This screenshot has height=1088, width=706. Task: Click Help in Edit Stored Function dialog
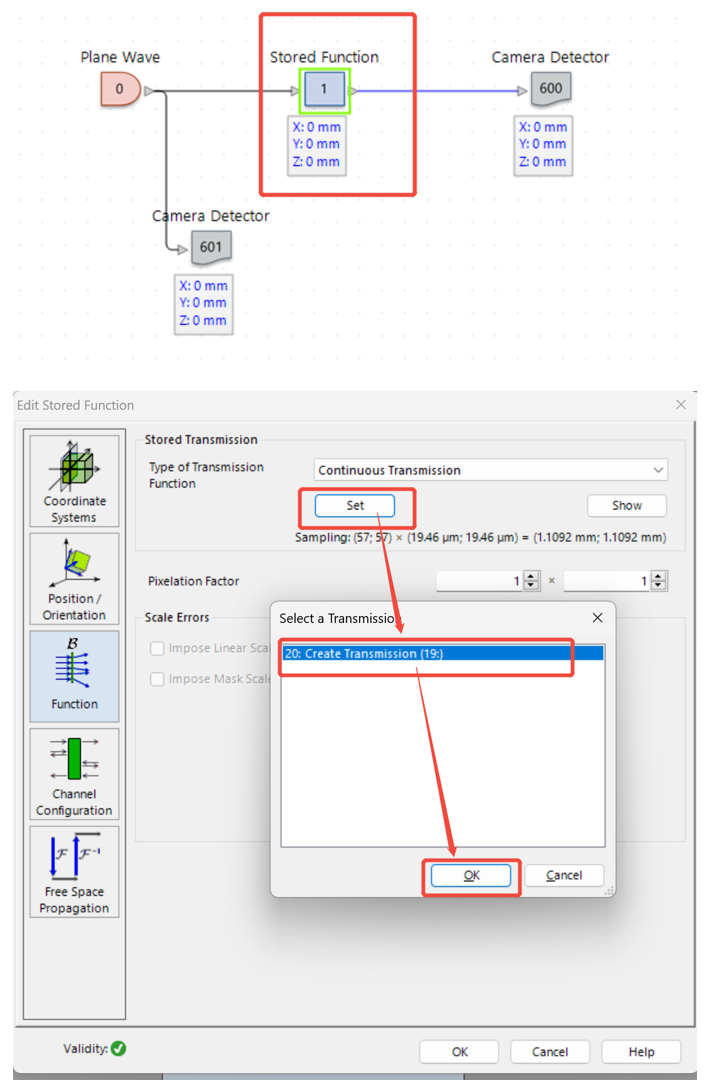click(641, 1052)
